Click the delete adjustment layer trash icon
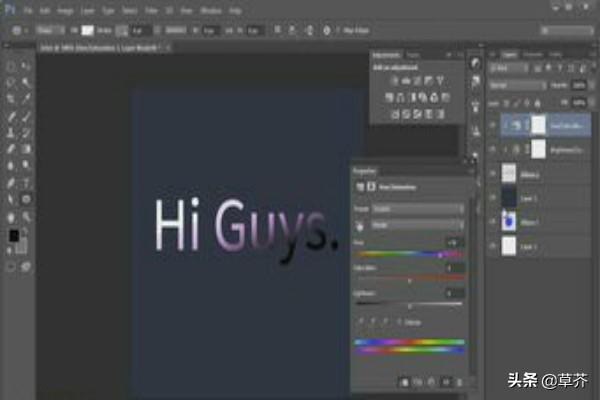Screen dimensions: 600x400 coord(460,382)
